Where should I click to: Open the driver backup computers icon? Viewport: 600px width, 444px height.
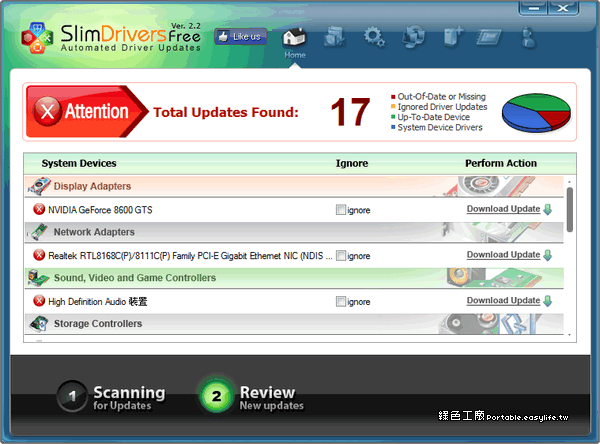(x=414, y=36)
